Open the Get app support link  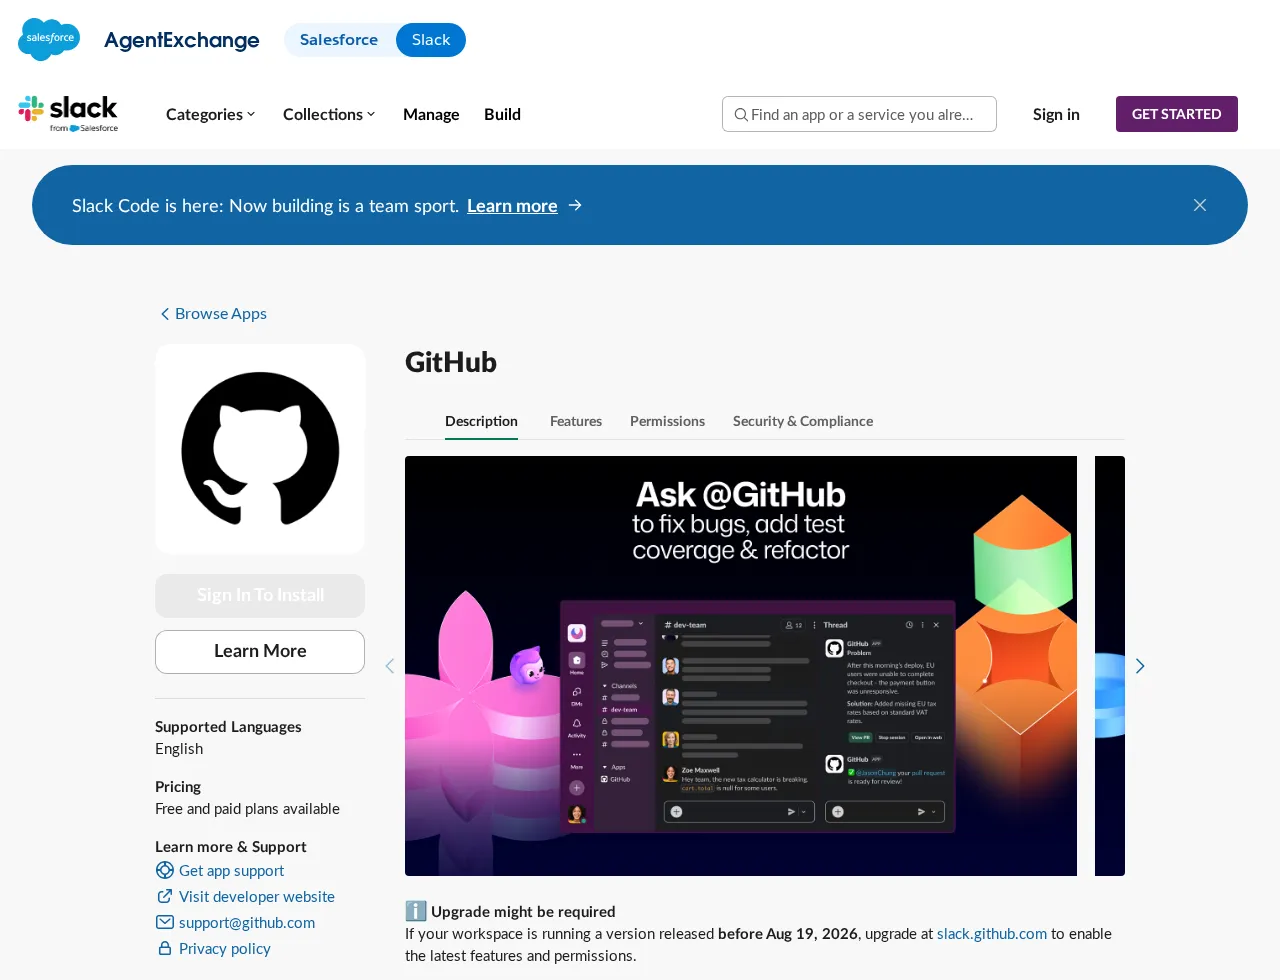click(x=231, y=870)
